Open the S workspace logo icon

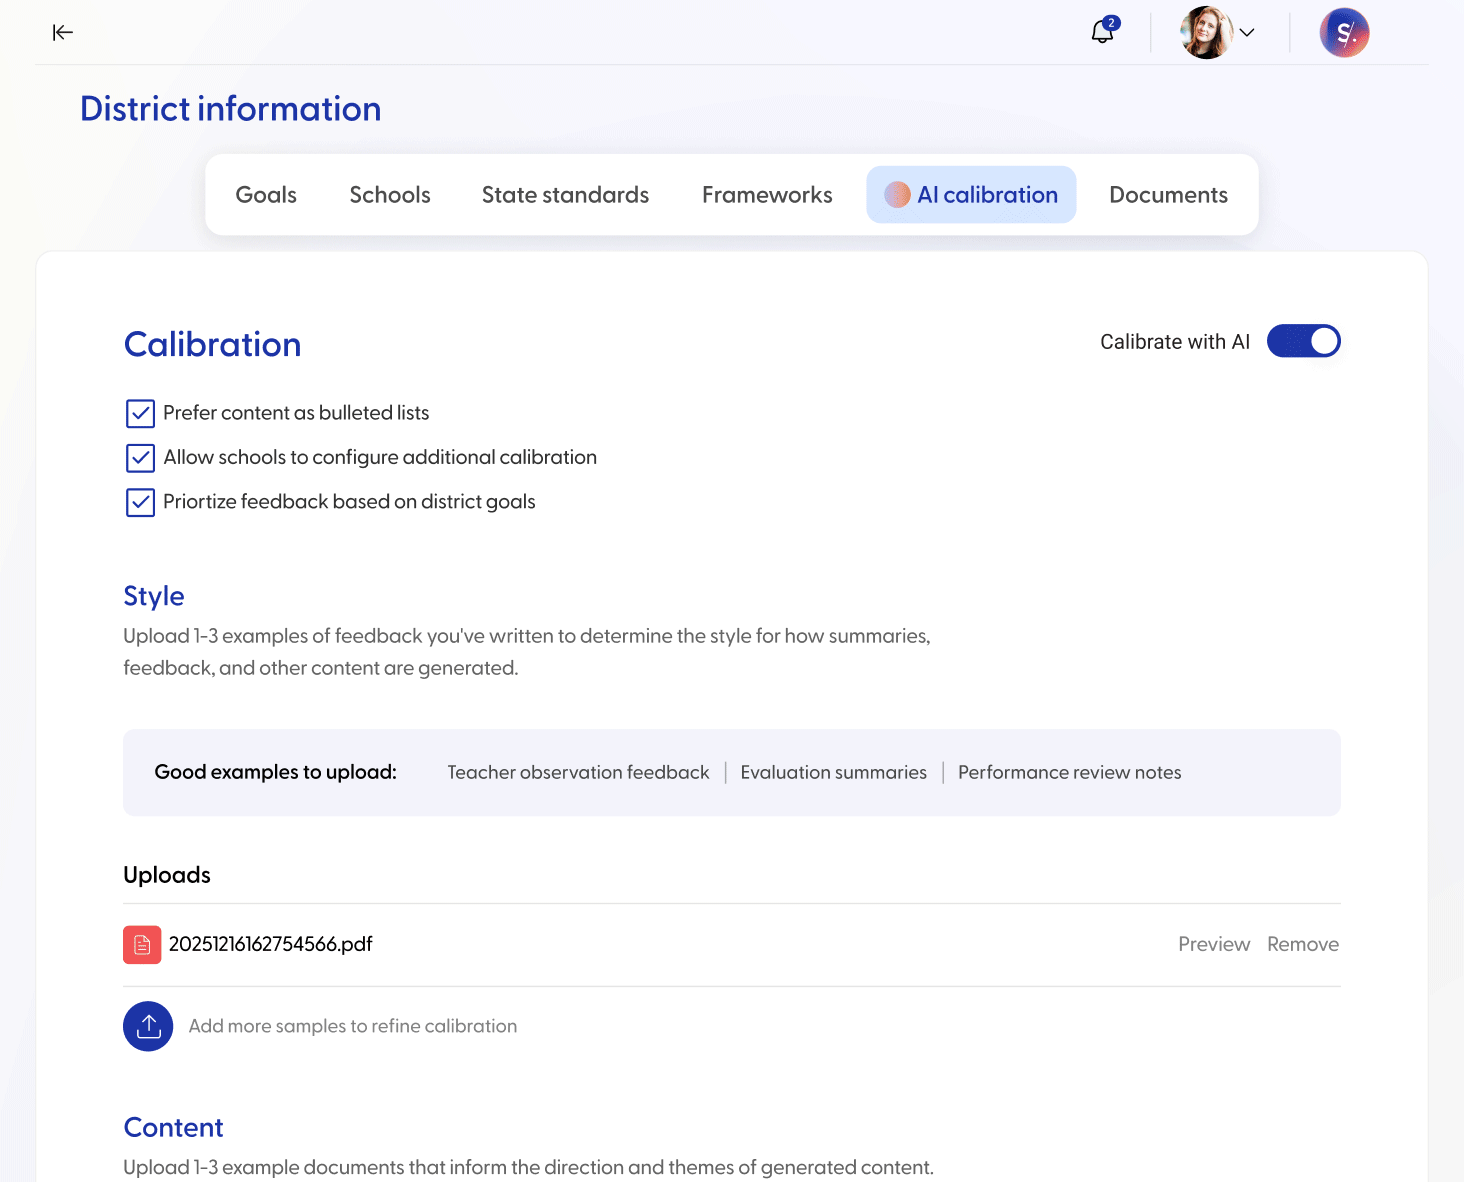point(1344,32)
